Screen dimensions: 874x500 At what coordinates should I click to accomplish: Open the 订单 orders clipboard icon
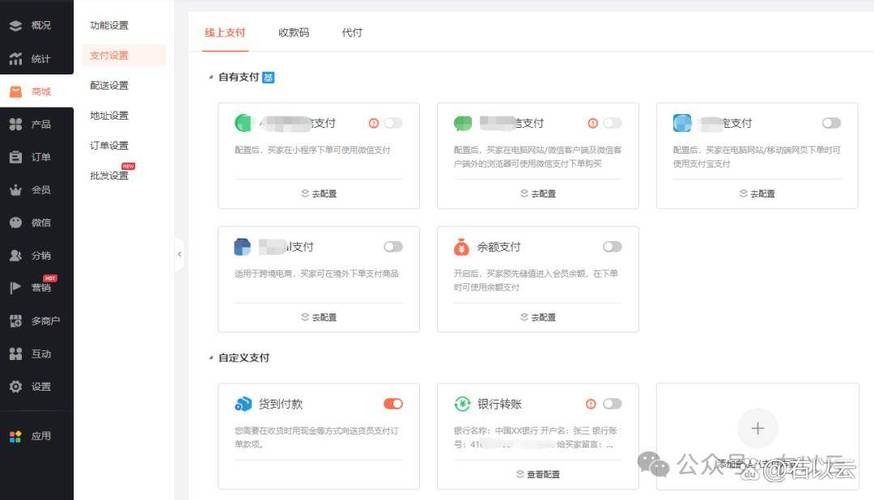(x=16, y=157)
